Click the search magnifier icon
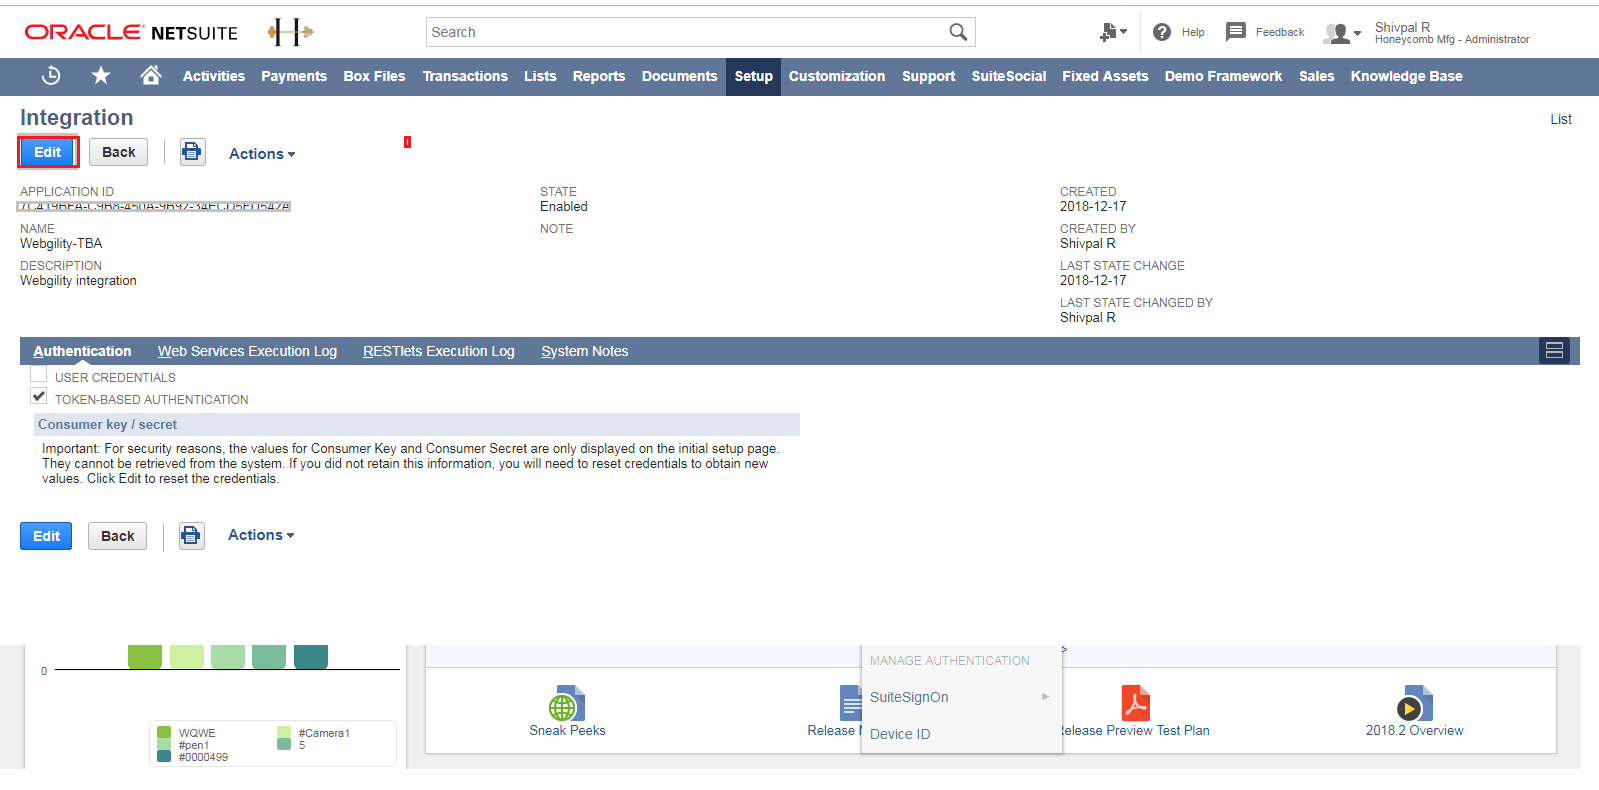 point(958,32)
